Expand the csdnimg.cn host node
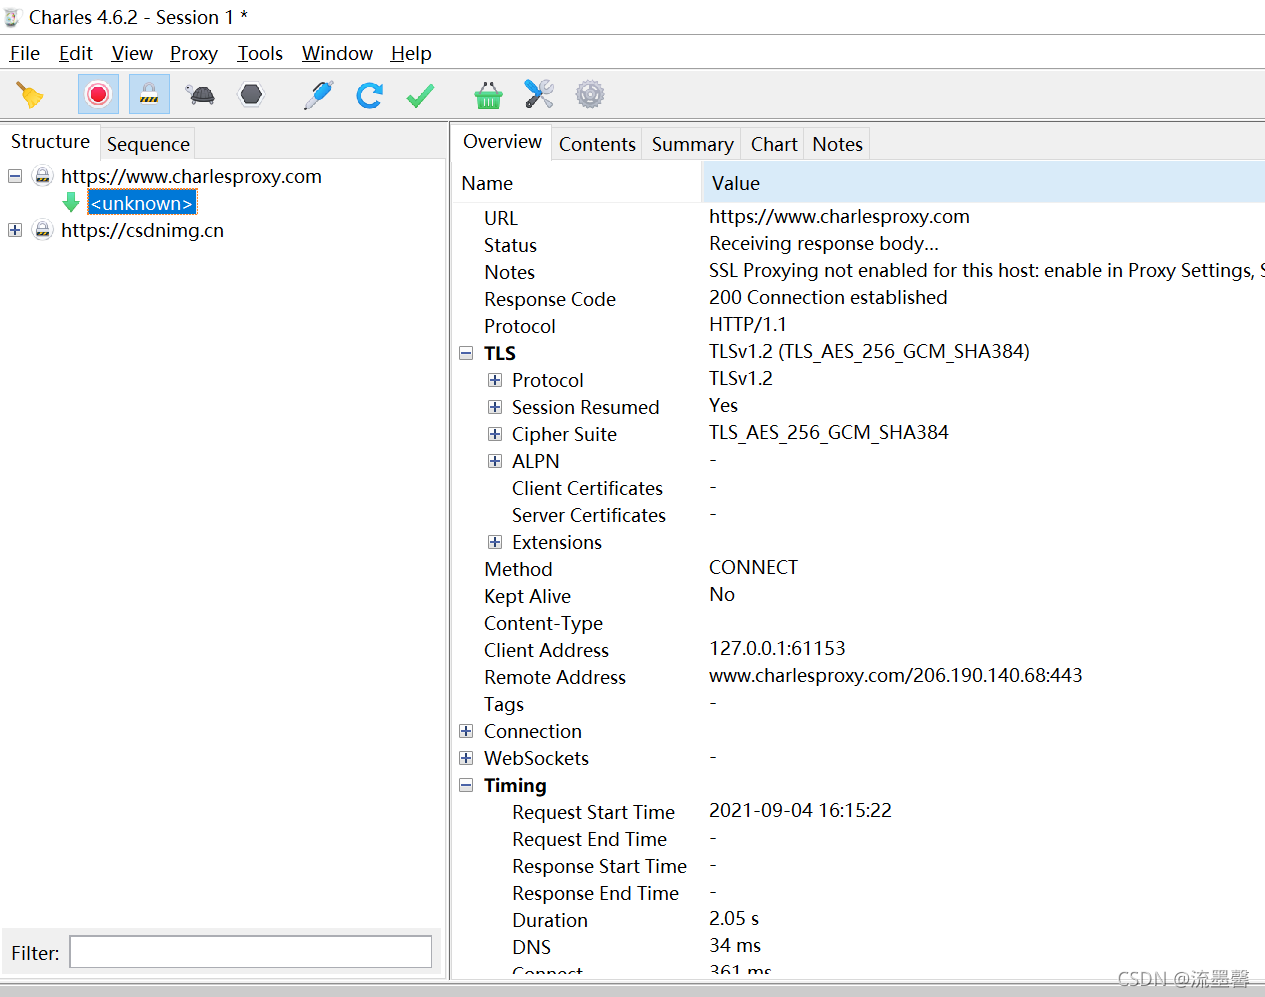 click(x=15, y=230)
